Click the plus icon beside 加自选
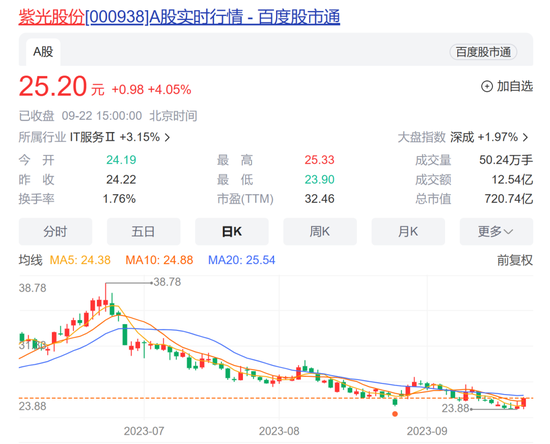Image resolution: width=550 pixels, height=444 pixels. tap(487, 86)
